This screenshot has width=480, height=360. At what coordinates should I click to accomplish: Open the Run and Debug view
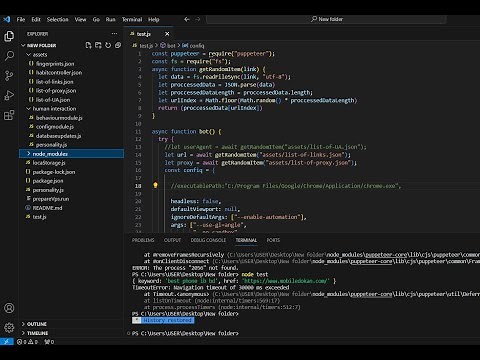[9, 96]
